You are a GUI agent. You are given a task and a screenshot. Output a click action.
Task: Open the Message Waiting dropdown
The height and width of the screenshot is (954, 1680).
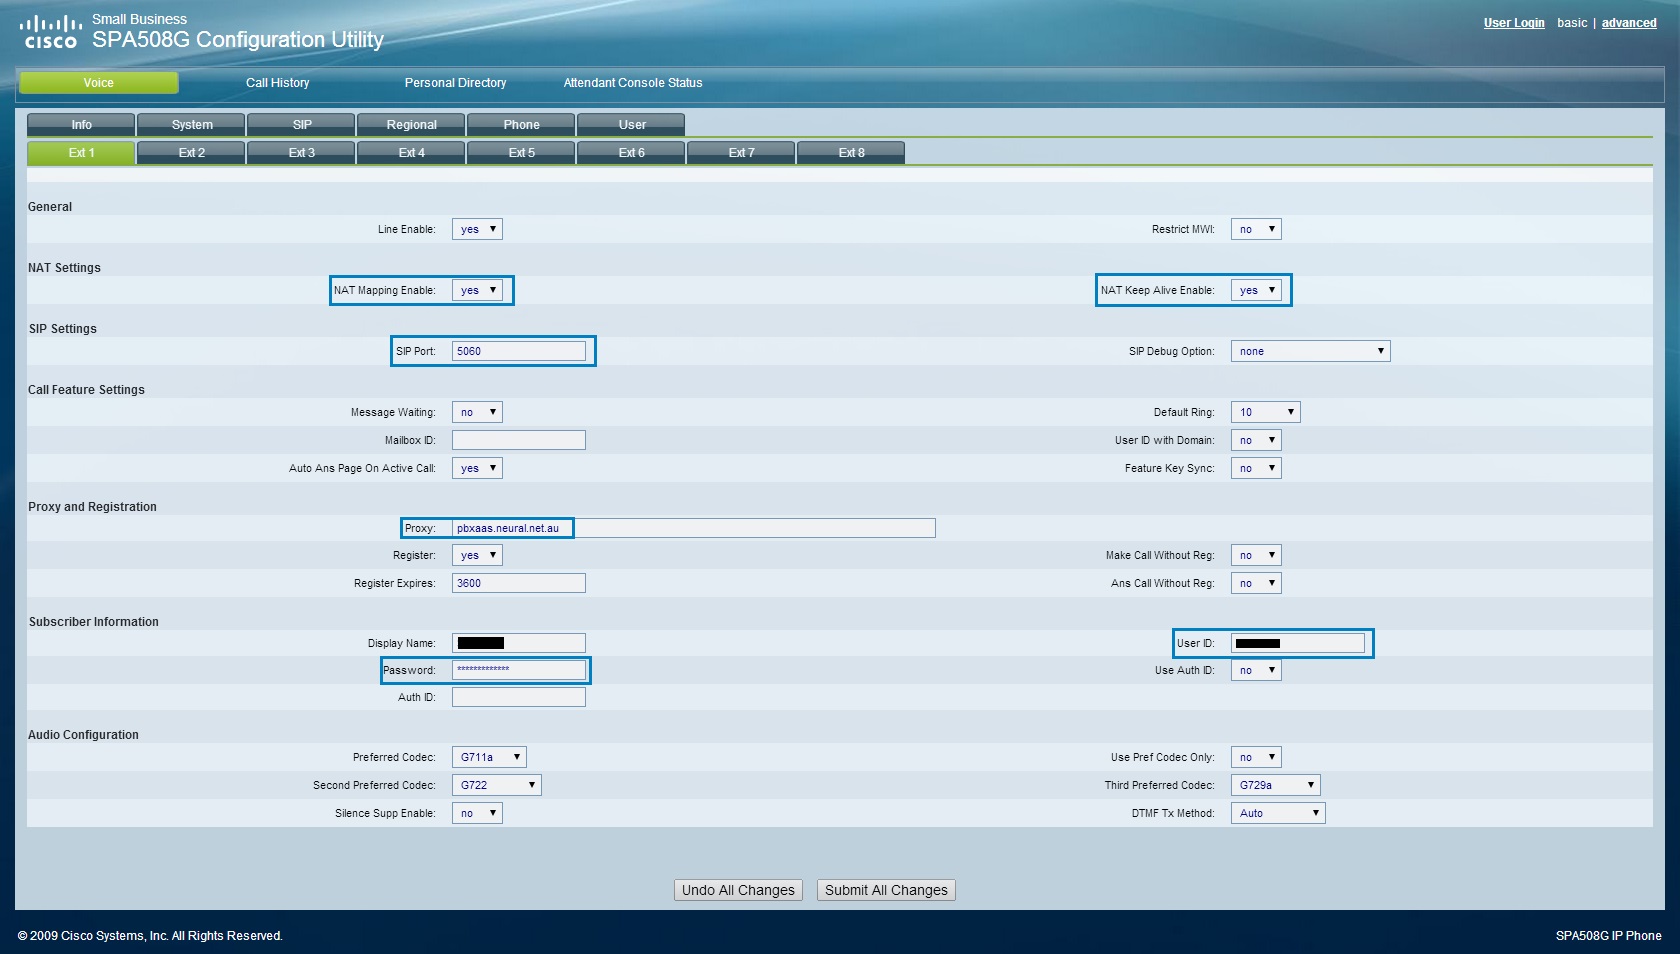(x=477, y=412)
